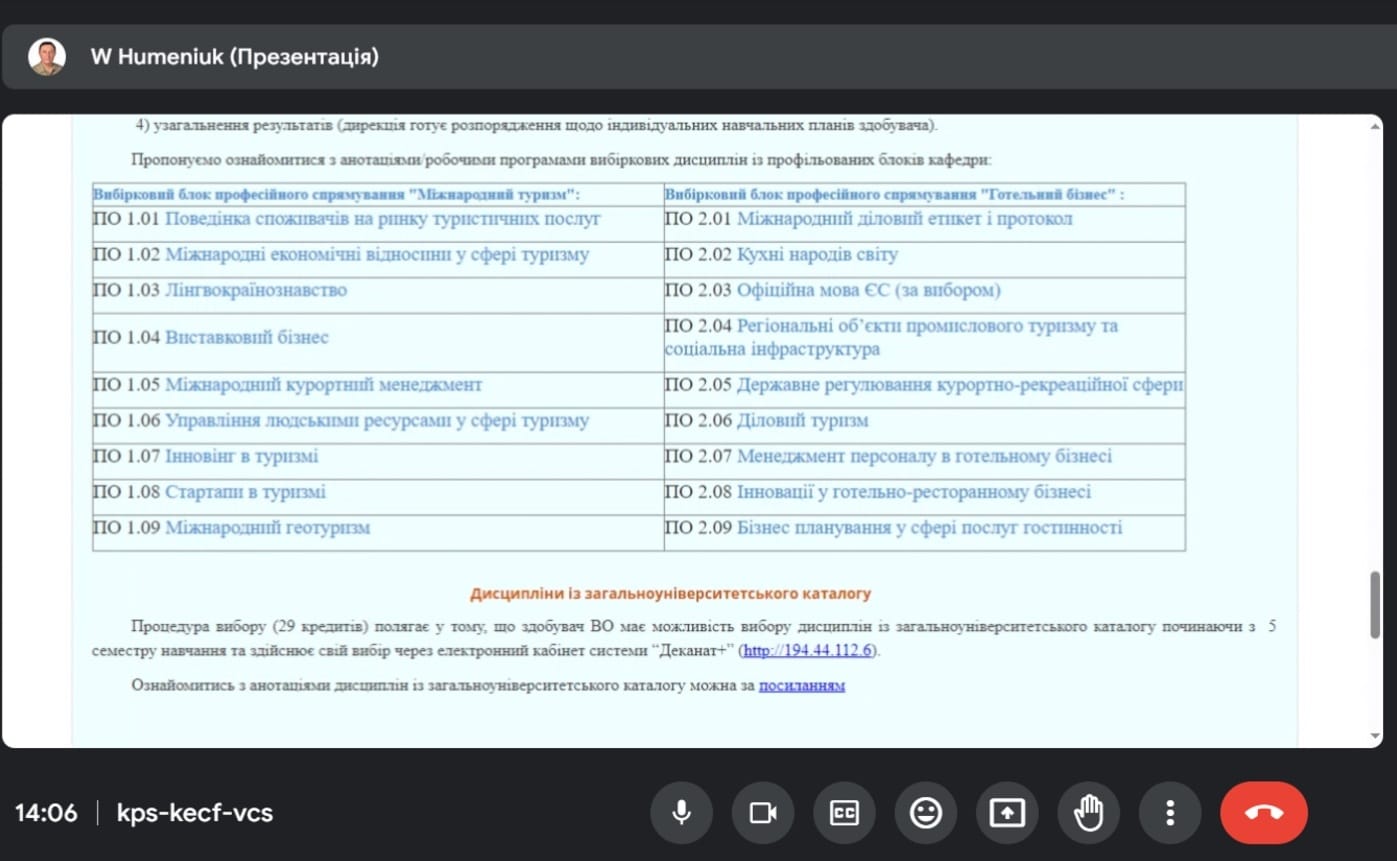Raise your hand in the meeting
This screenshot has width=1397, height=861.
point(1088,813)
